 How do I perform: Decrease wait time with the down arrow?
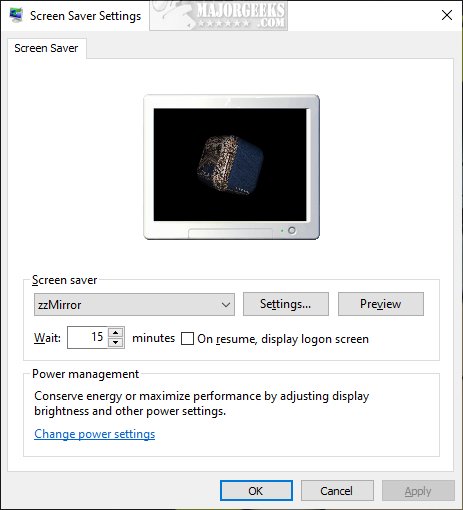tap(116, 342)
